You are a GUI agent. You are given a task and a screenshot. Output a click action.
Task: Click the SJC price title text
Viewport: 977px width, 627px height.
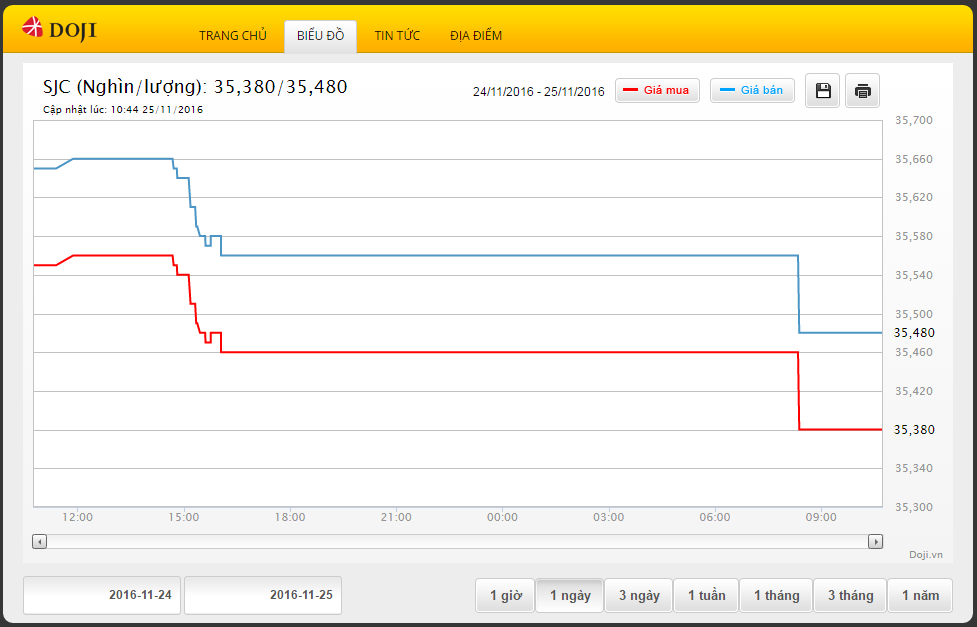tap(195, 87)
